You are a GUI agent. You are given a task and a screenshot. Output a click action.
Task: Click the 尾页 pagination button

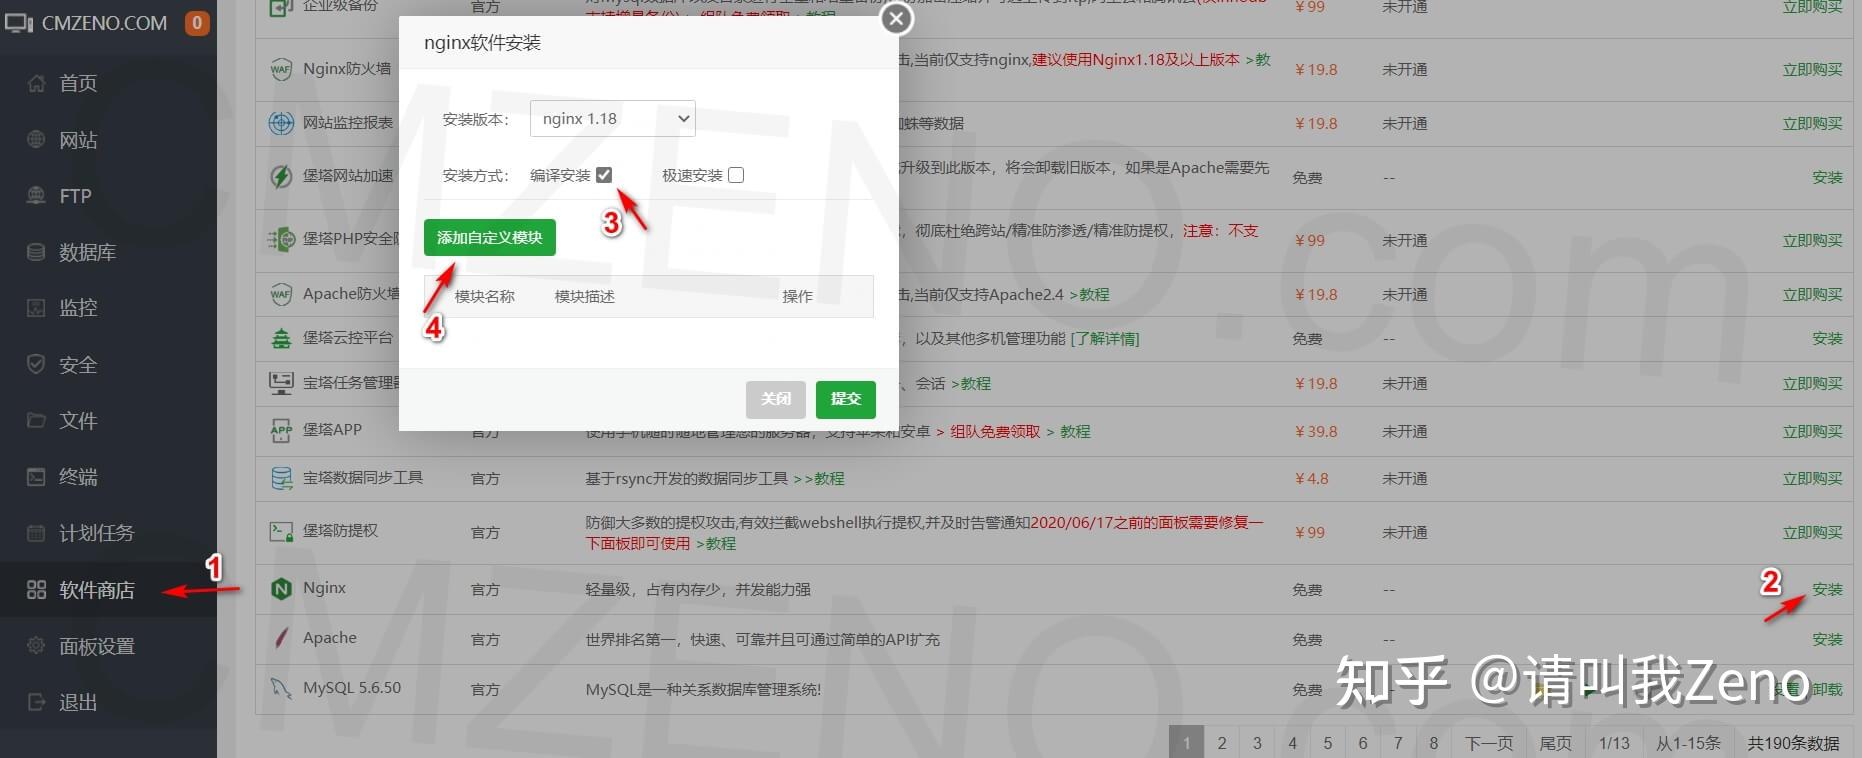tap(1556, 742)
